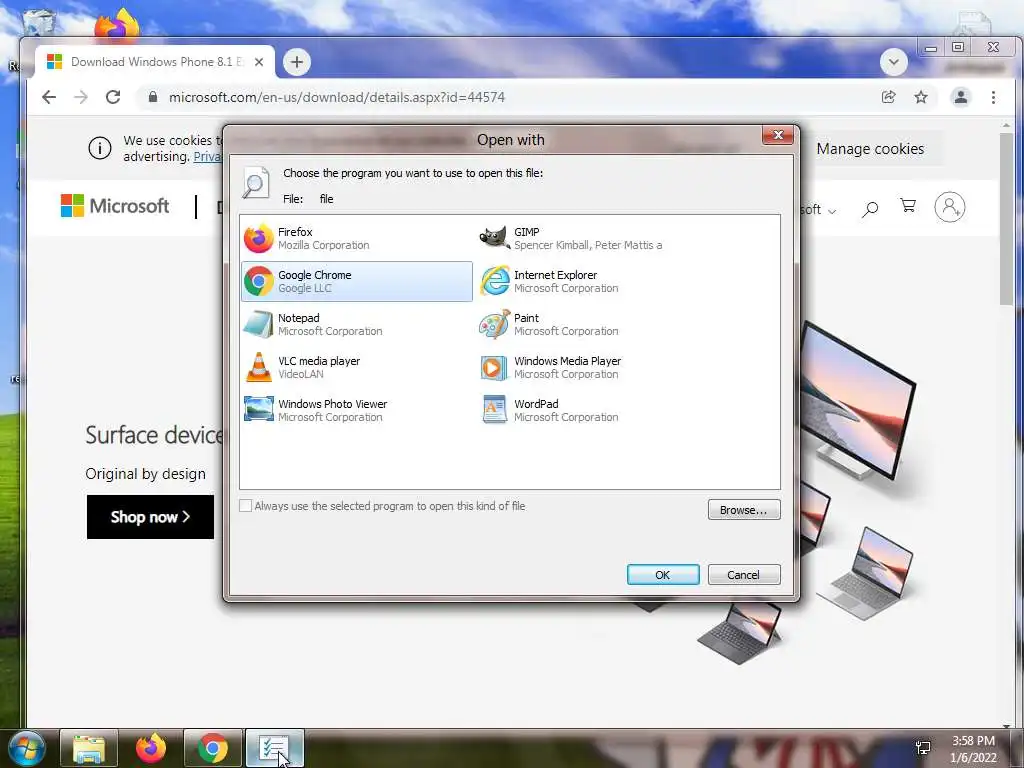Select GIMP in the program list
The height and width of the screenshot is (768, 1024).
pos(592,238)
